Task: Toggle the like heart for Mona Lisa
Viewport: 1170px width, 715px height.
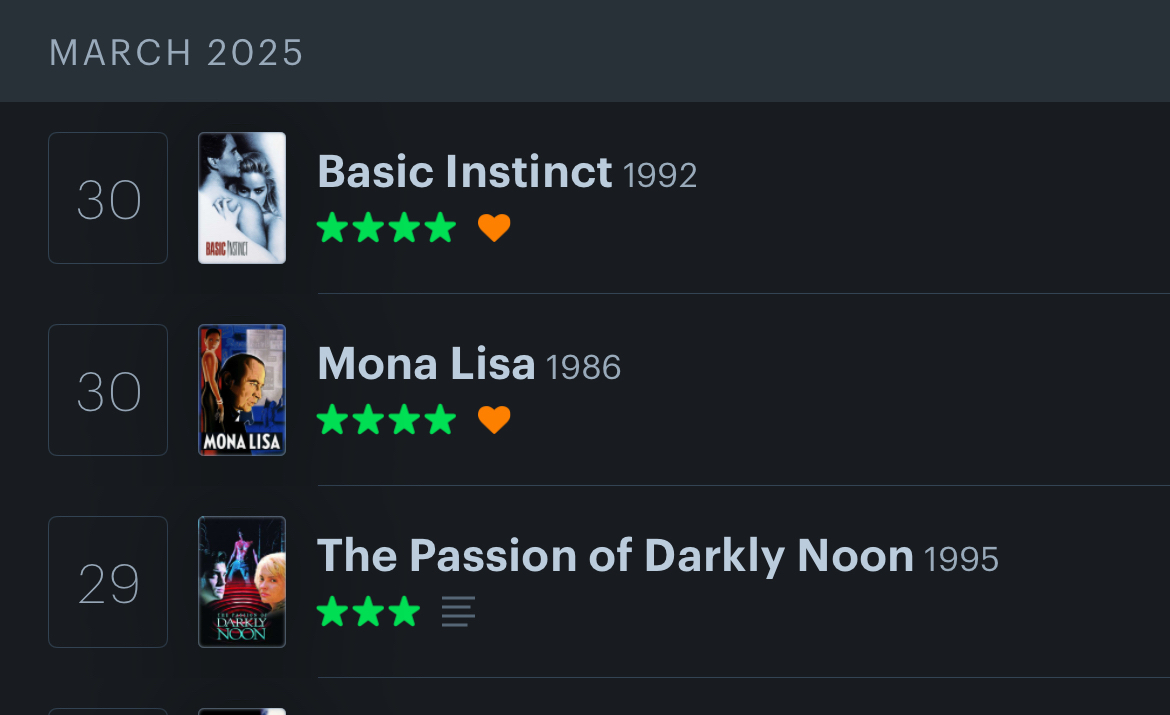Action: pos(494,420)
